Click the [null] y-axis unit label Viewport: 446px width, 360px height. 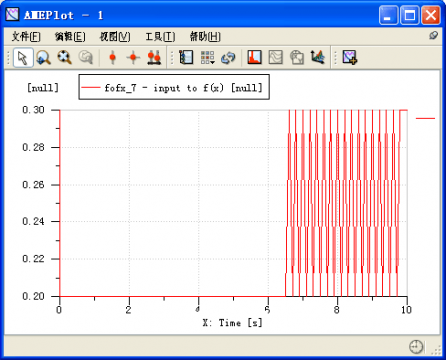click(x=43, y=88)
